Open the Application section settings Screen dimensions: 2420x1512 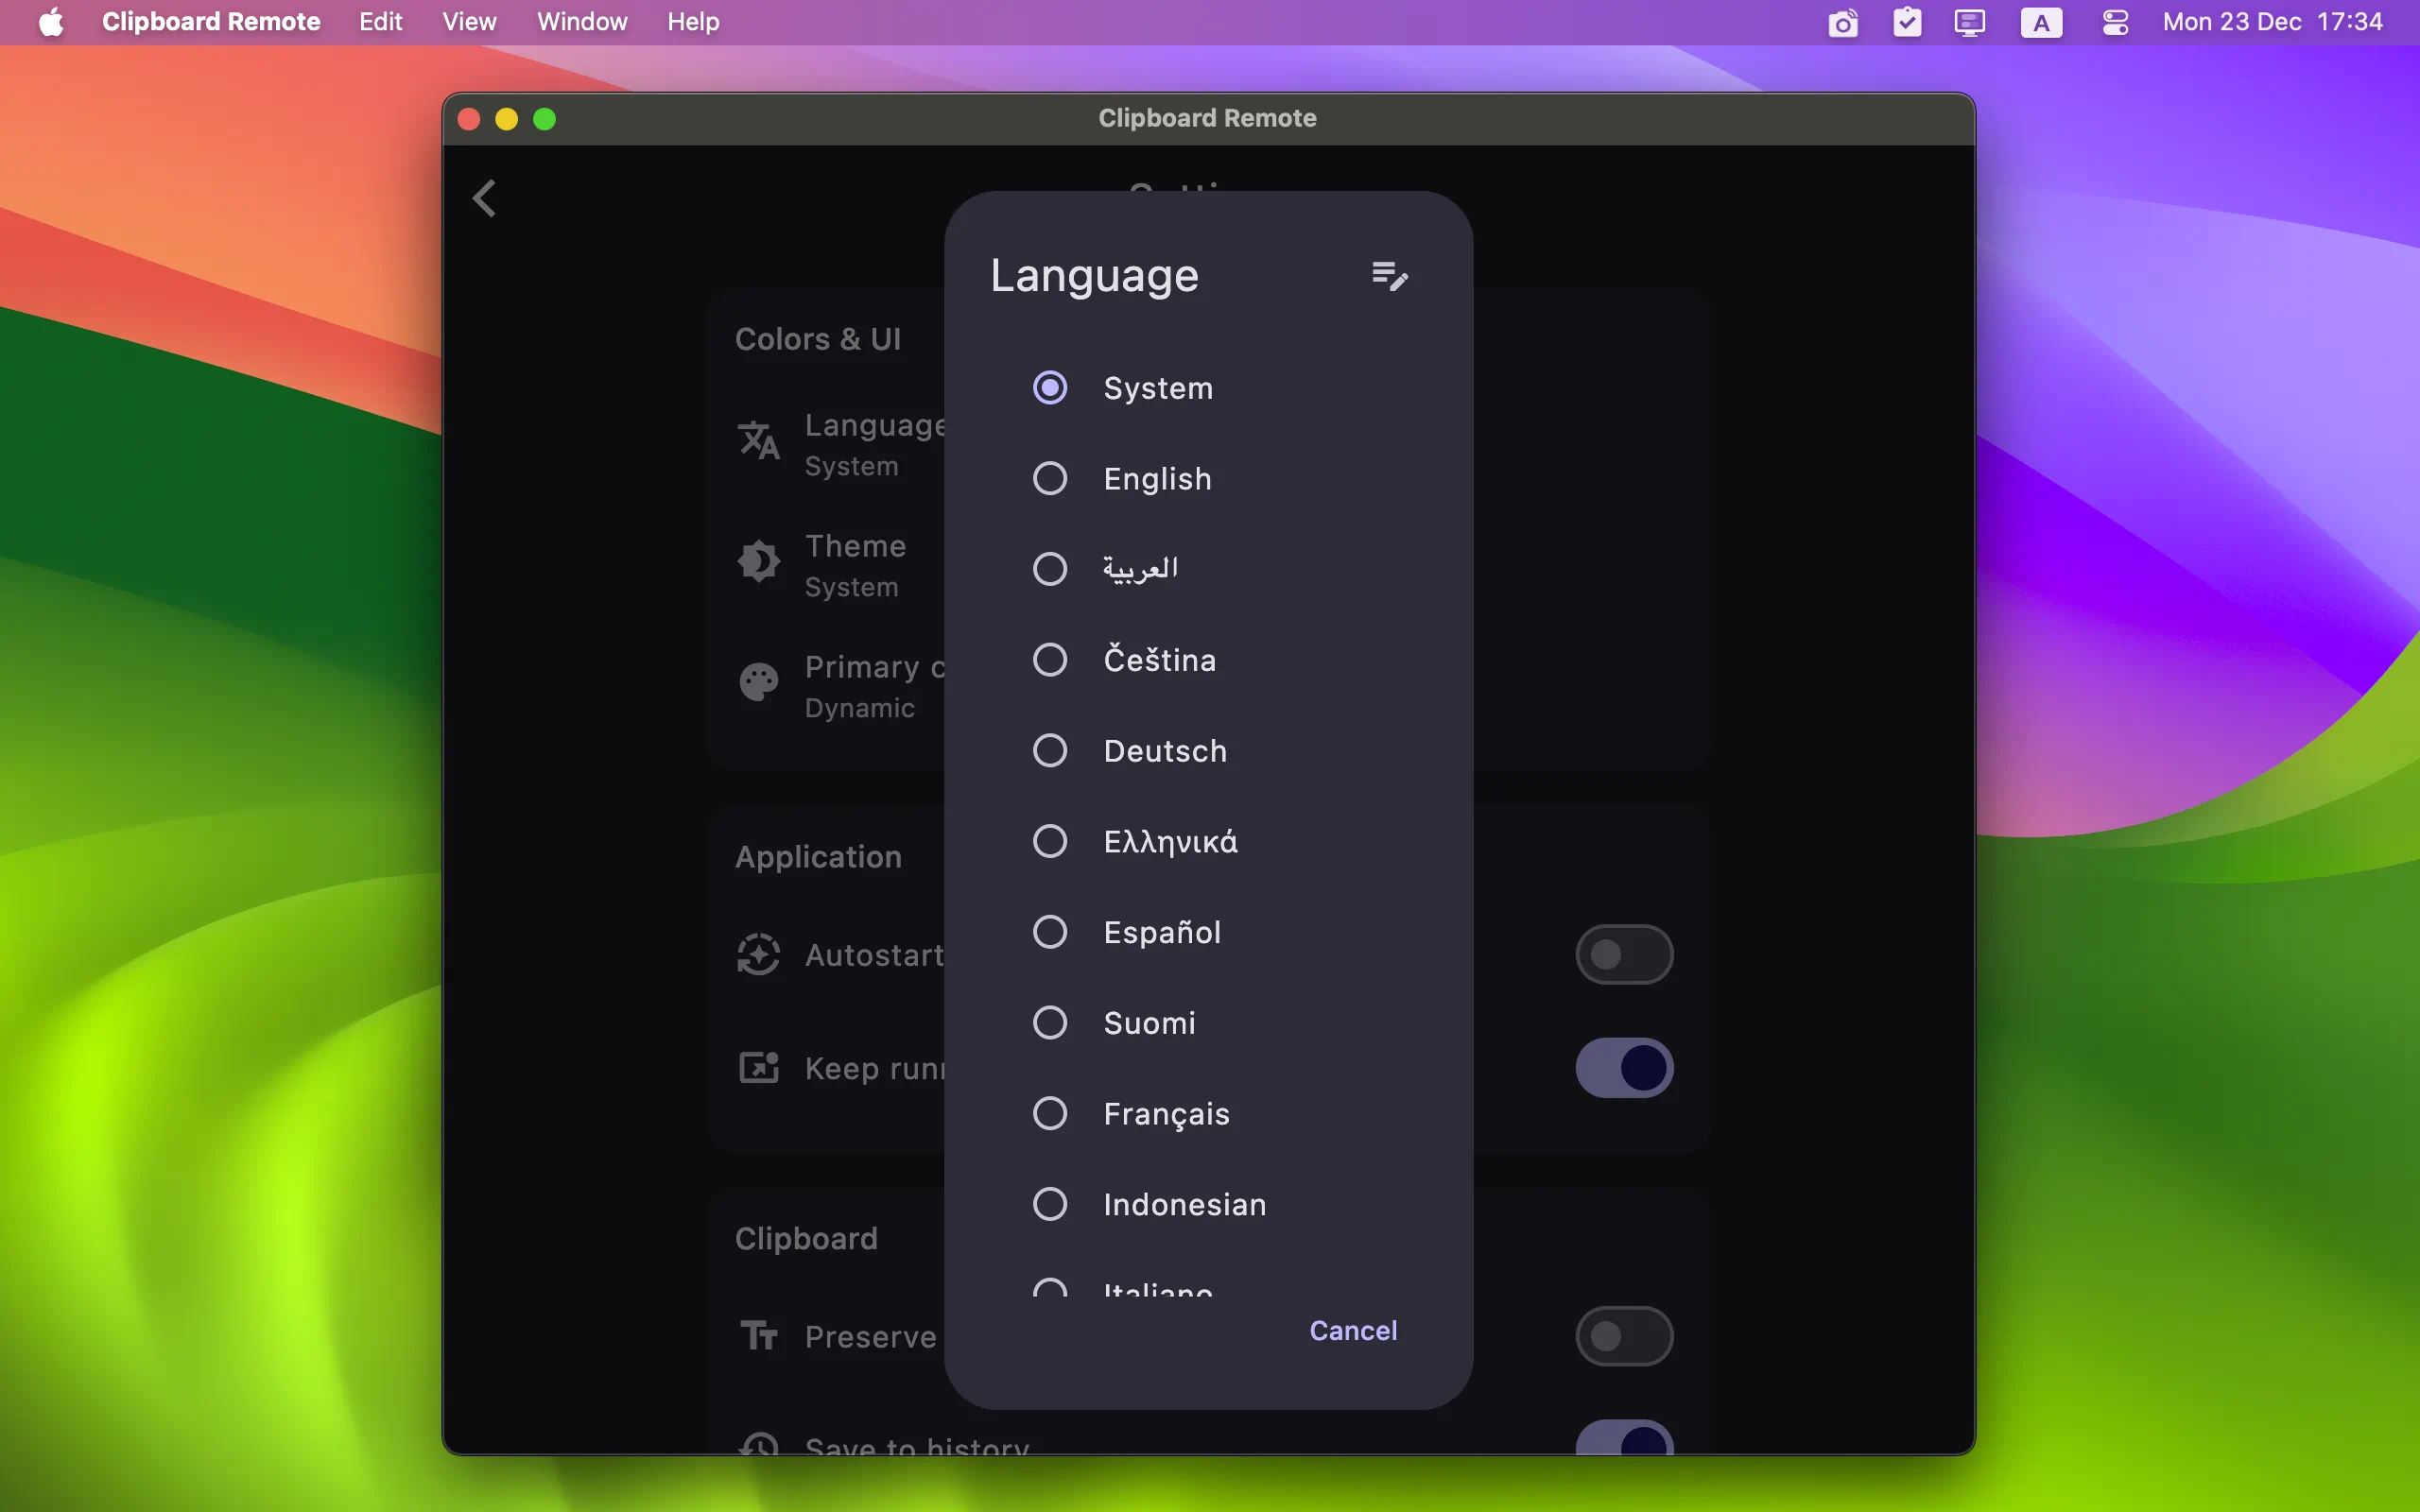(x=817, y=855)
